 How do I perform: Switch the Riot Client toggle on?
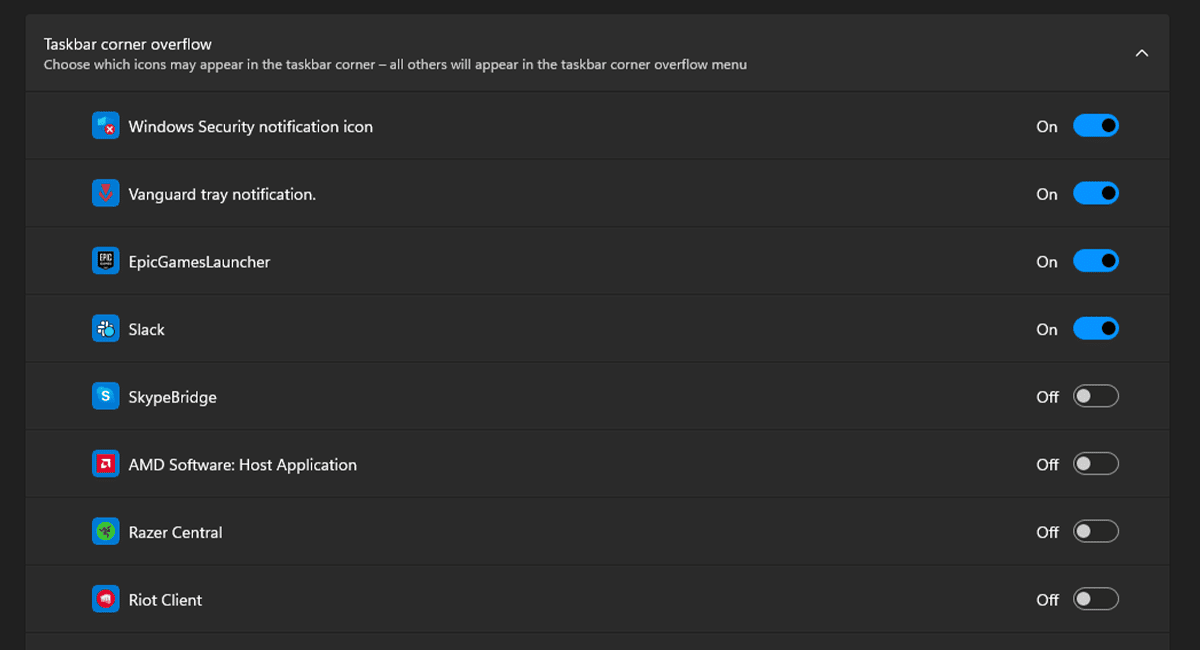coord(1096,599)
